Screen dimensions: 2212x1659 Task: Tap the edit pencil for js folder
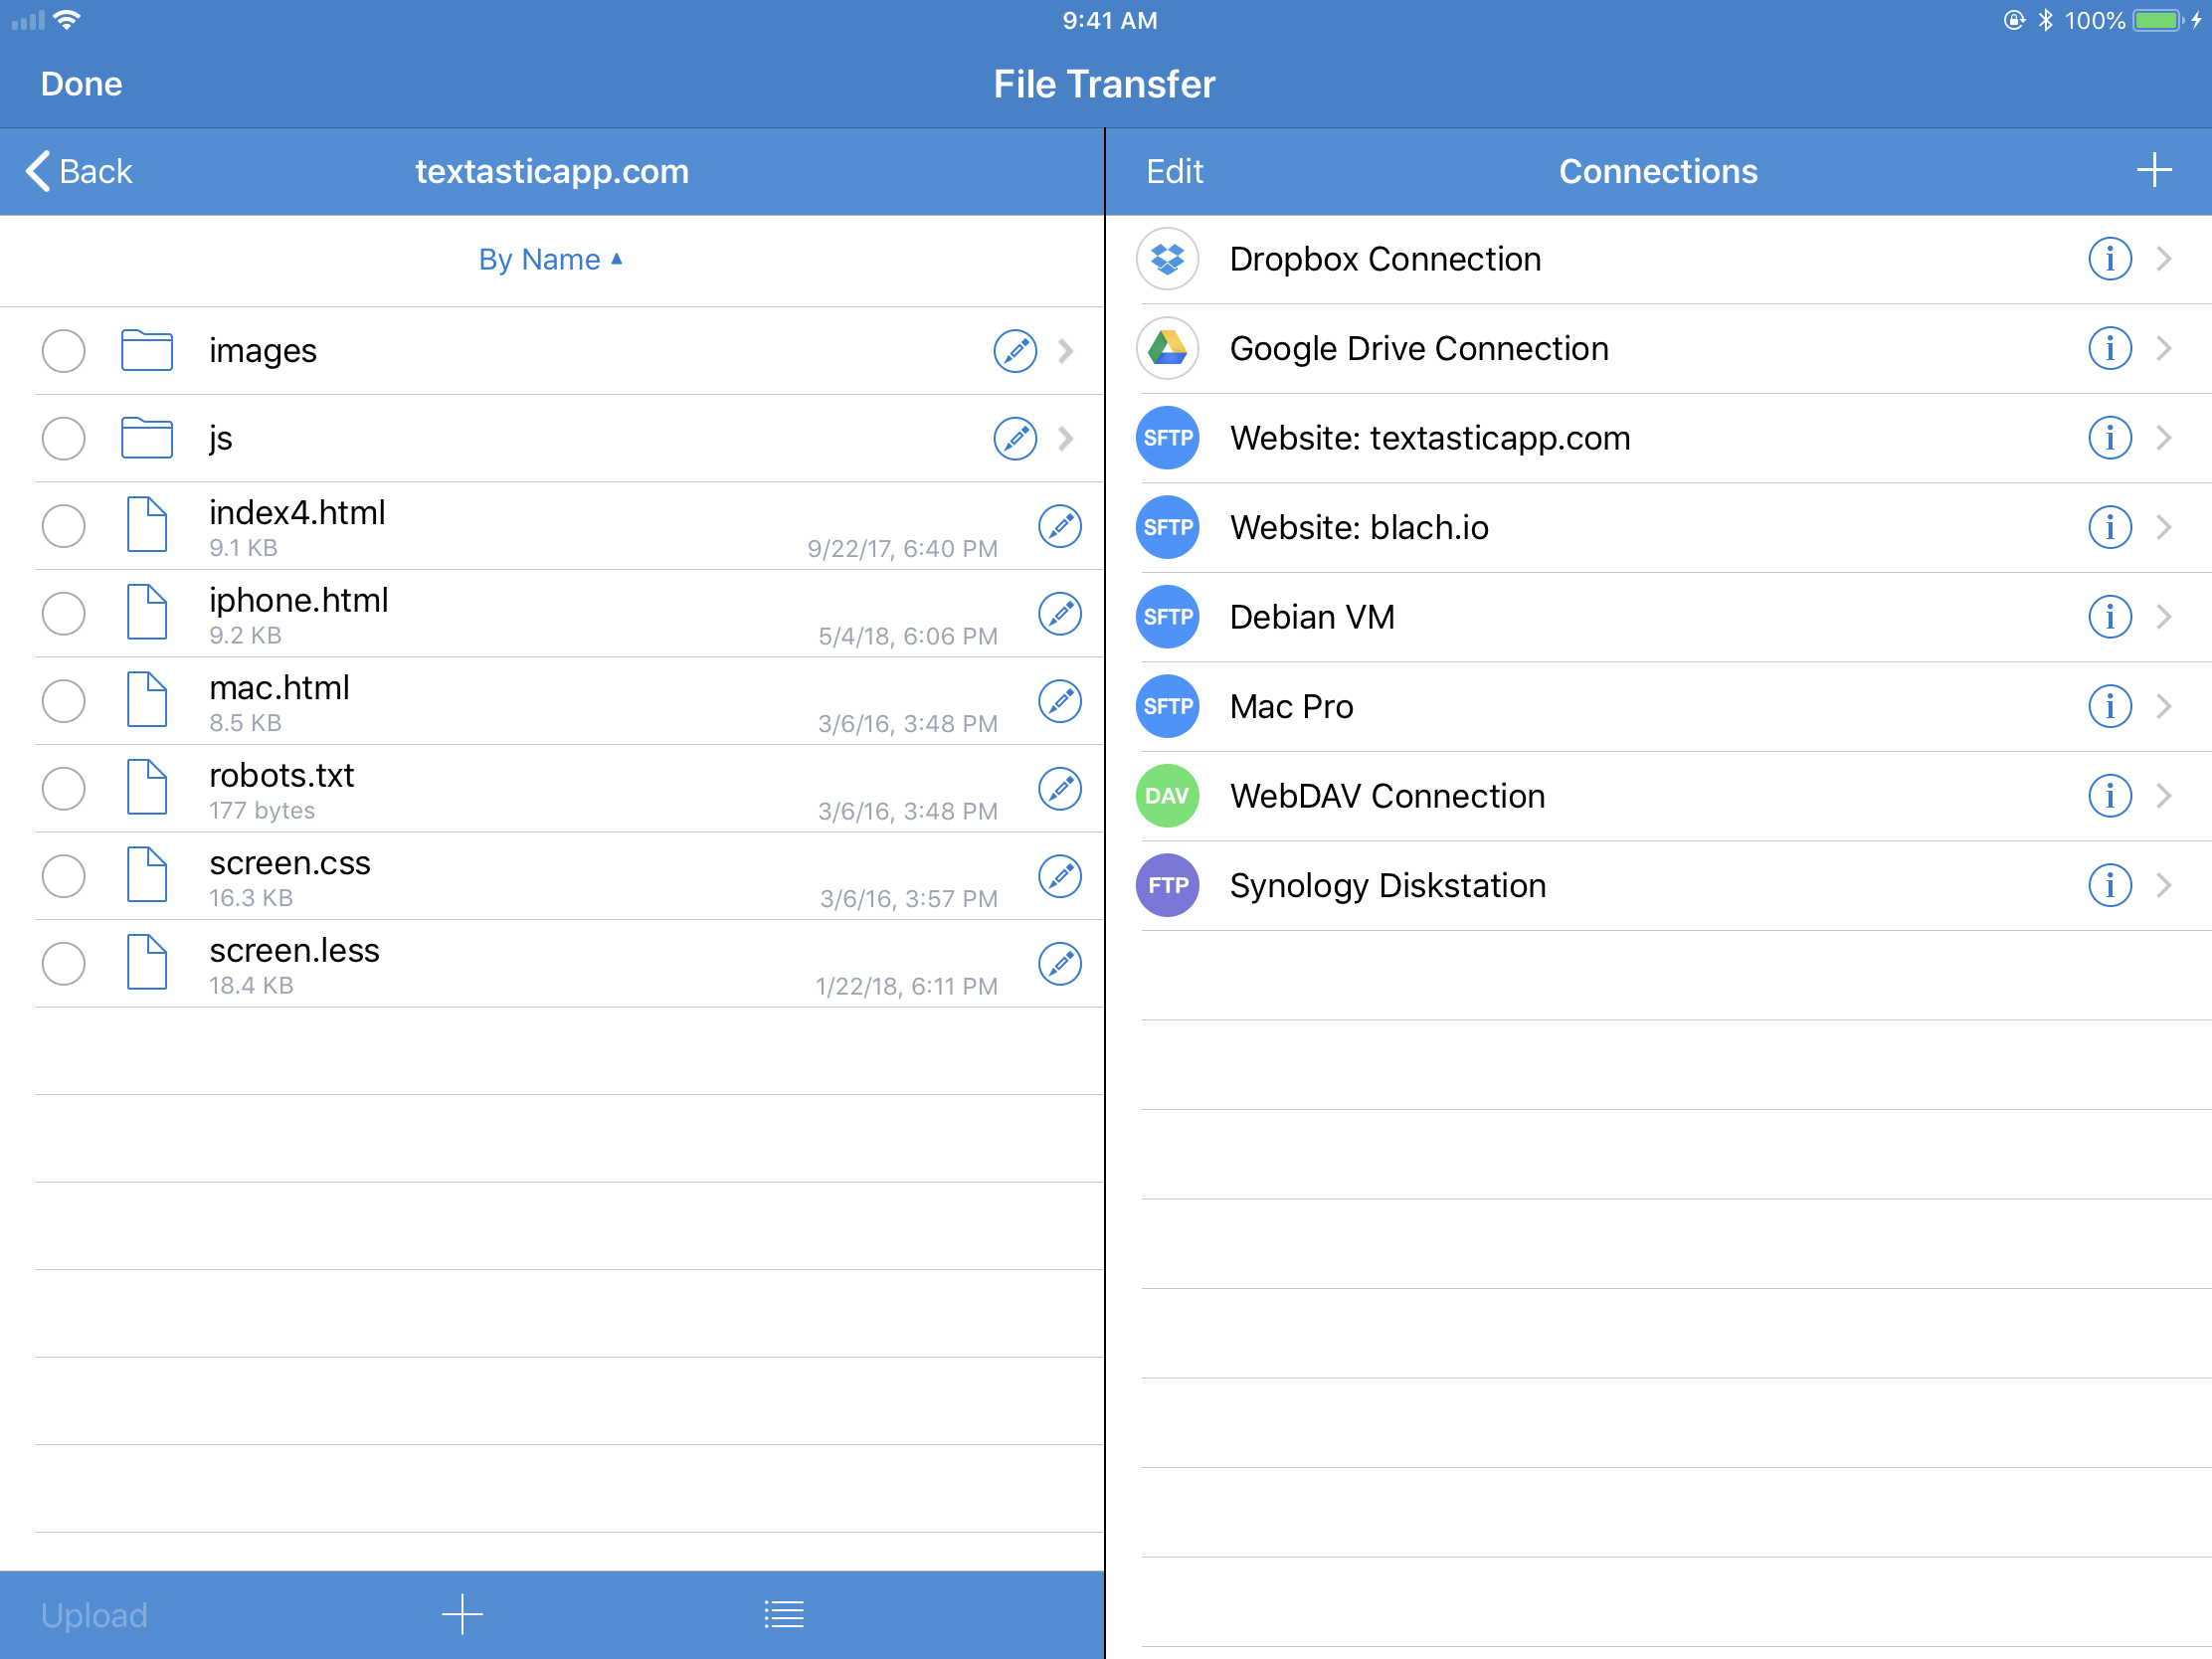(x=1014, y=438)
